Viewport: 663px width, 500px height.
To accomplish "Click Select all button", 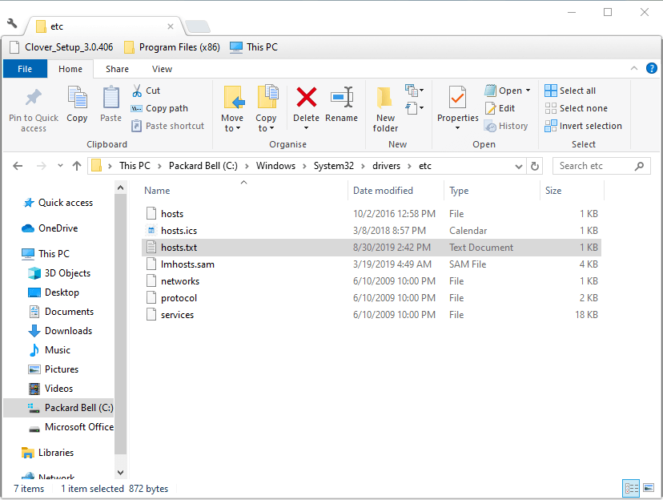I will (x=570, y=90).
